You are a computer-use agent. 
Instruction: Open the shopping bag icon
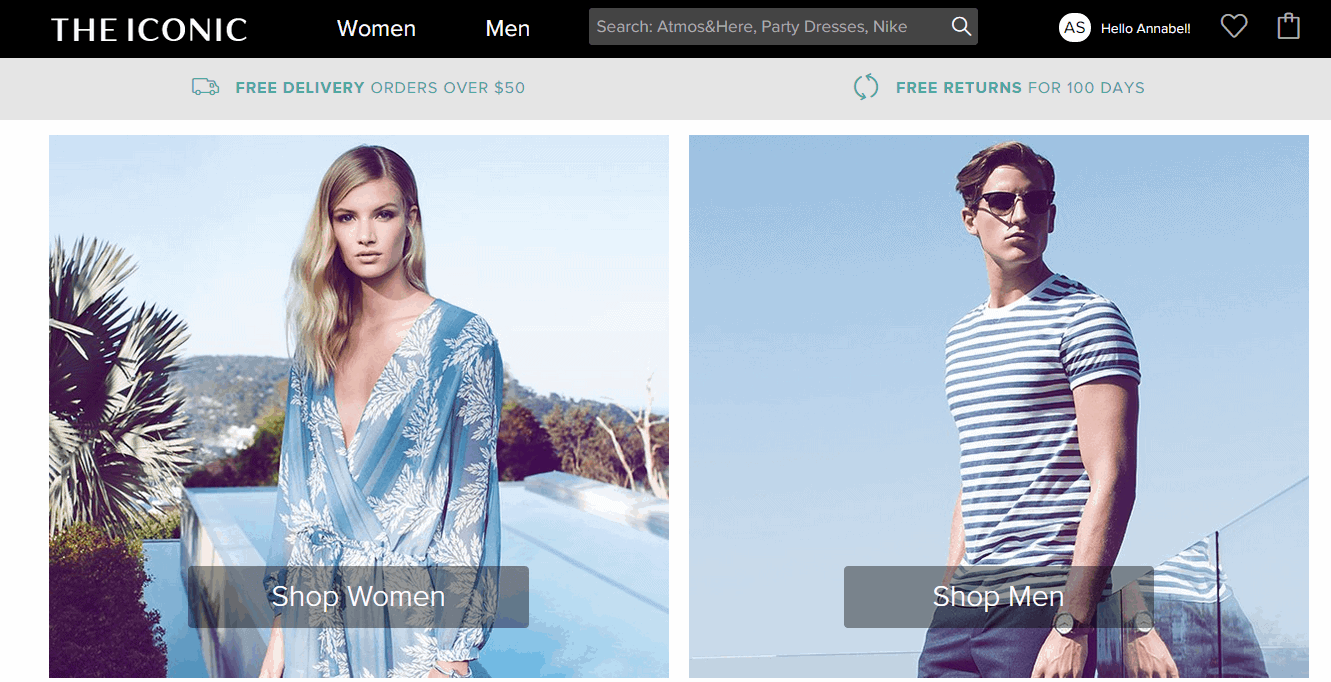(1289, 27)
